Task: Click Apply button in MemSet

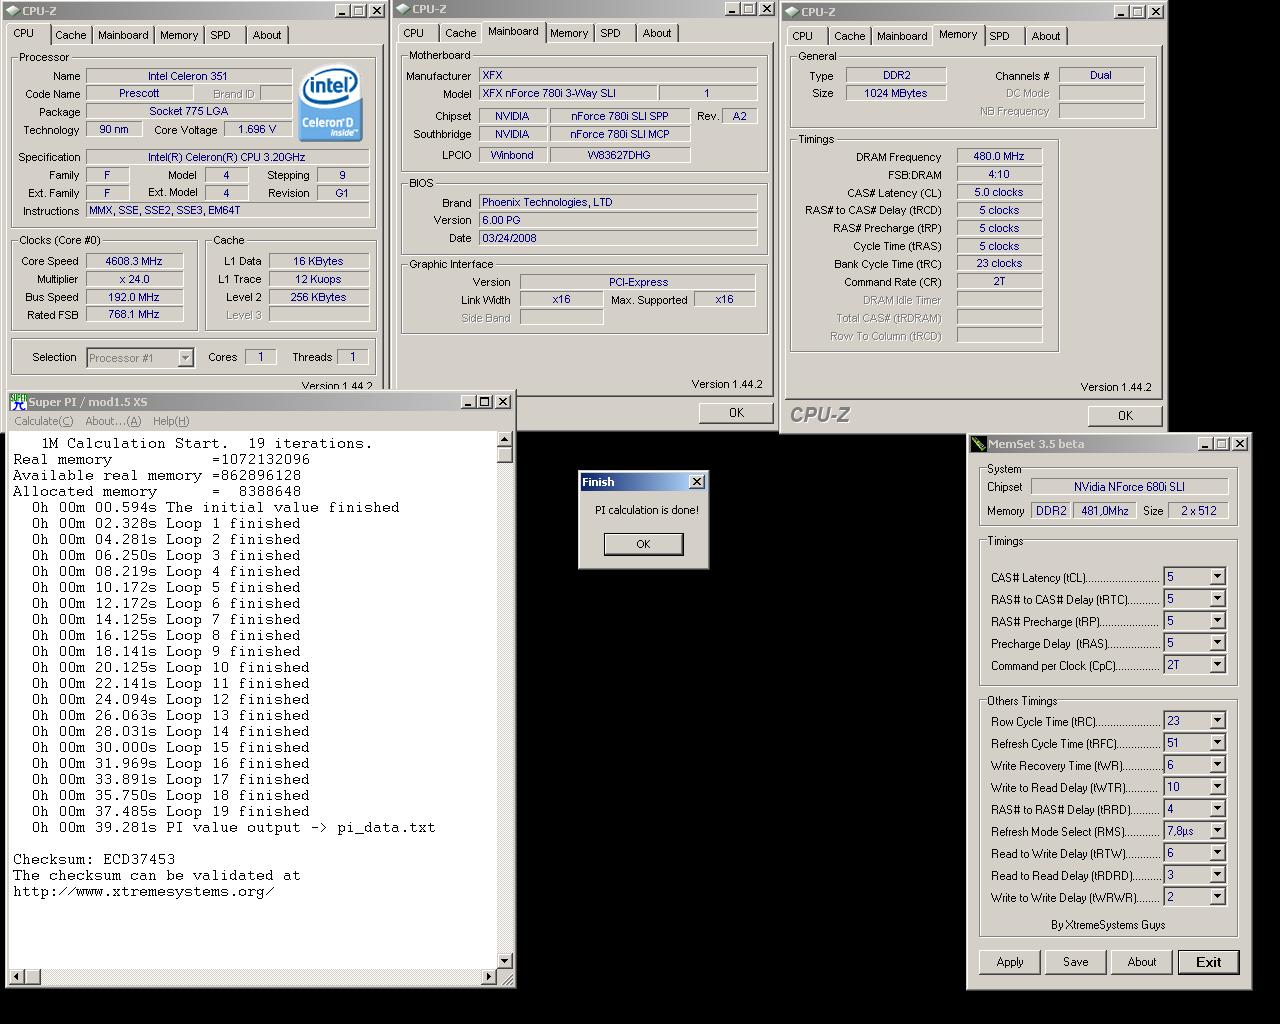Action: pos(1010,962)
